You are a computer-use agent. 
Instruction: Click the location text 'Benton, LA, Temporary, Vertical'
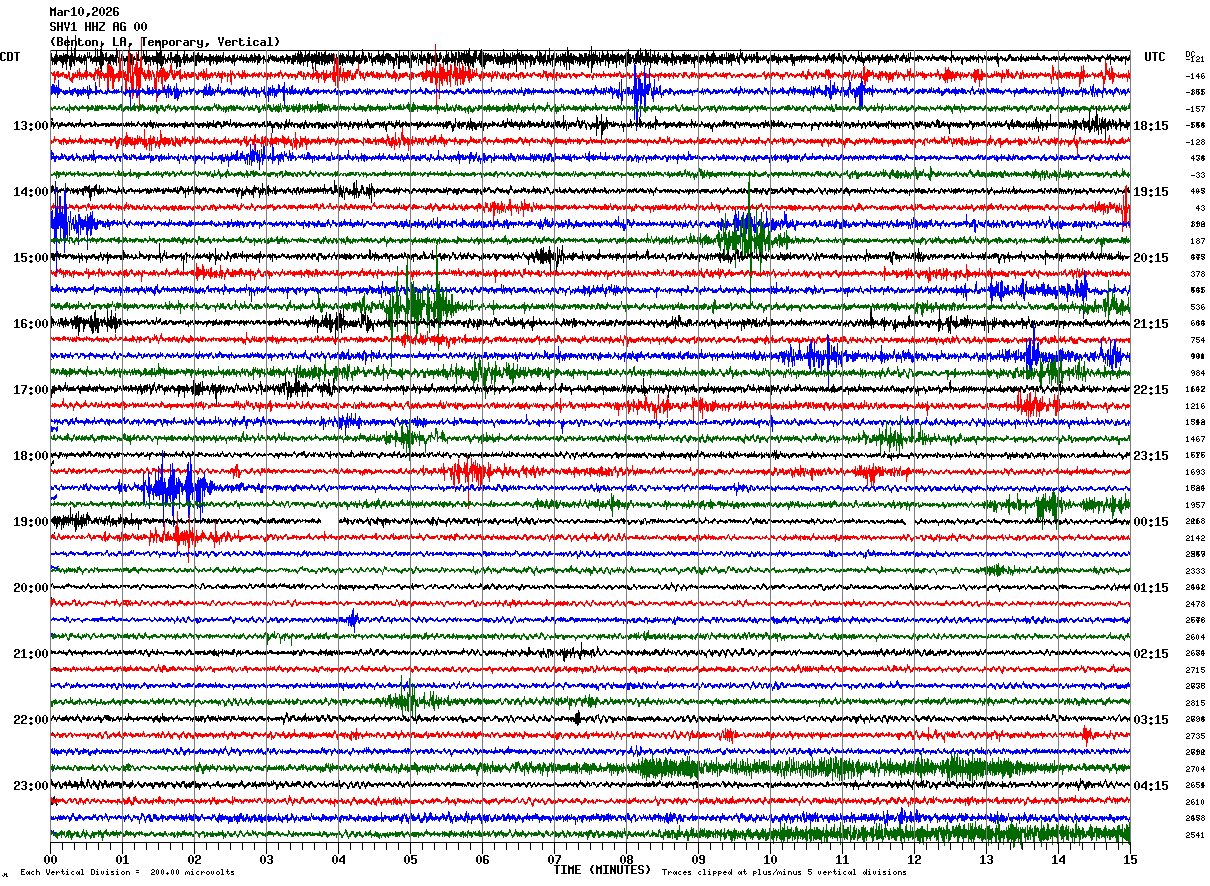tap(165, 42)
